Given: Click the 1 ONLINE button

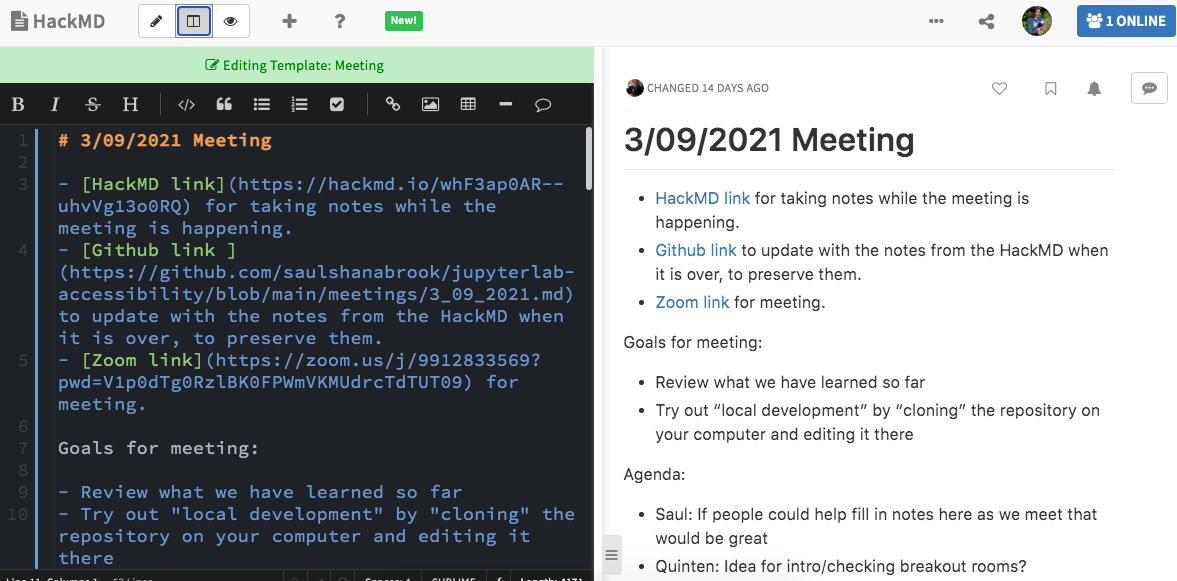Looking at the screenshot, I should tap(1126, 20).
